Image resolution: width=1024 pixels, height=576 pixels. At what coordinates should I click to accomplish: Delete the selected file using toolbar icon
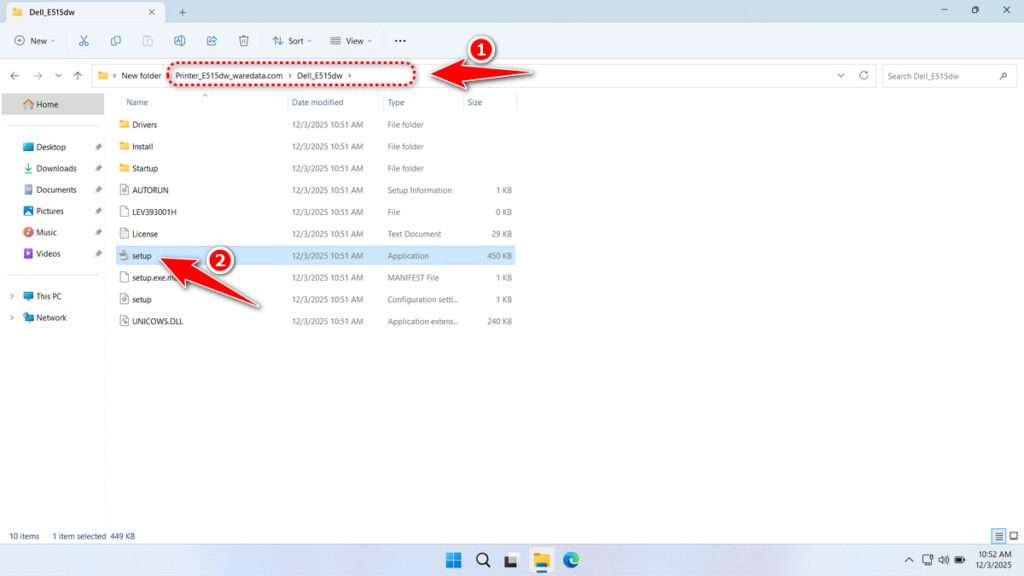coord(243,40)
